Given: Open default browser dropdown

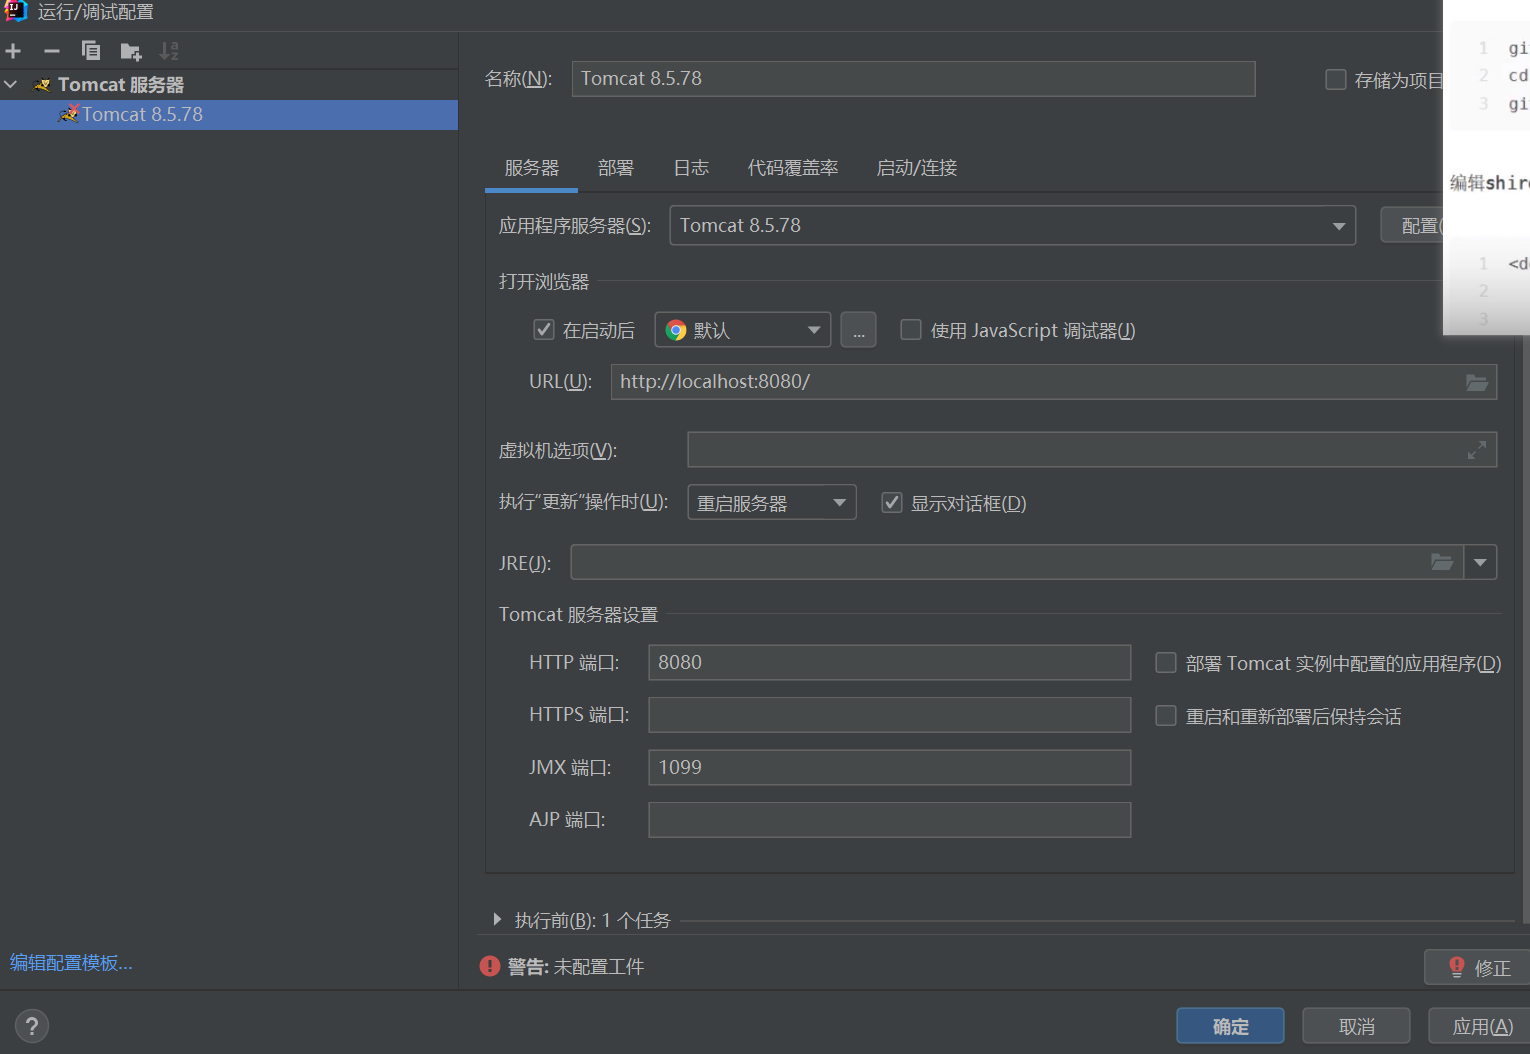Looking at the screenshot, I should pos(743,330).
